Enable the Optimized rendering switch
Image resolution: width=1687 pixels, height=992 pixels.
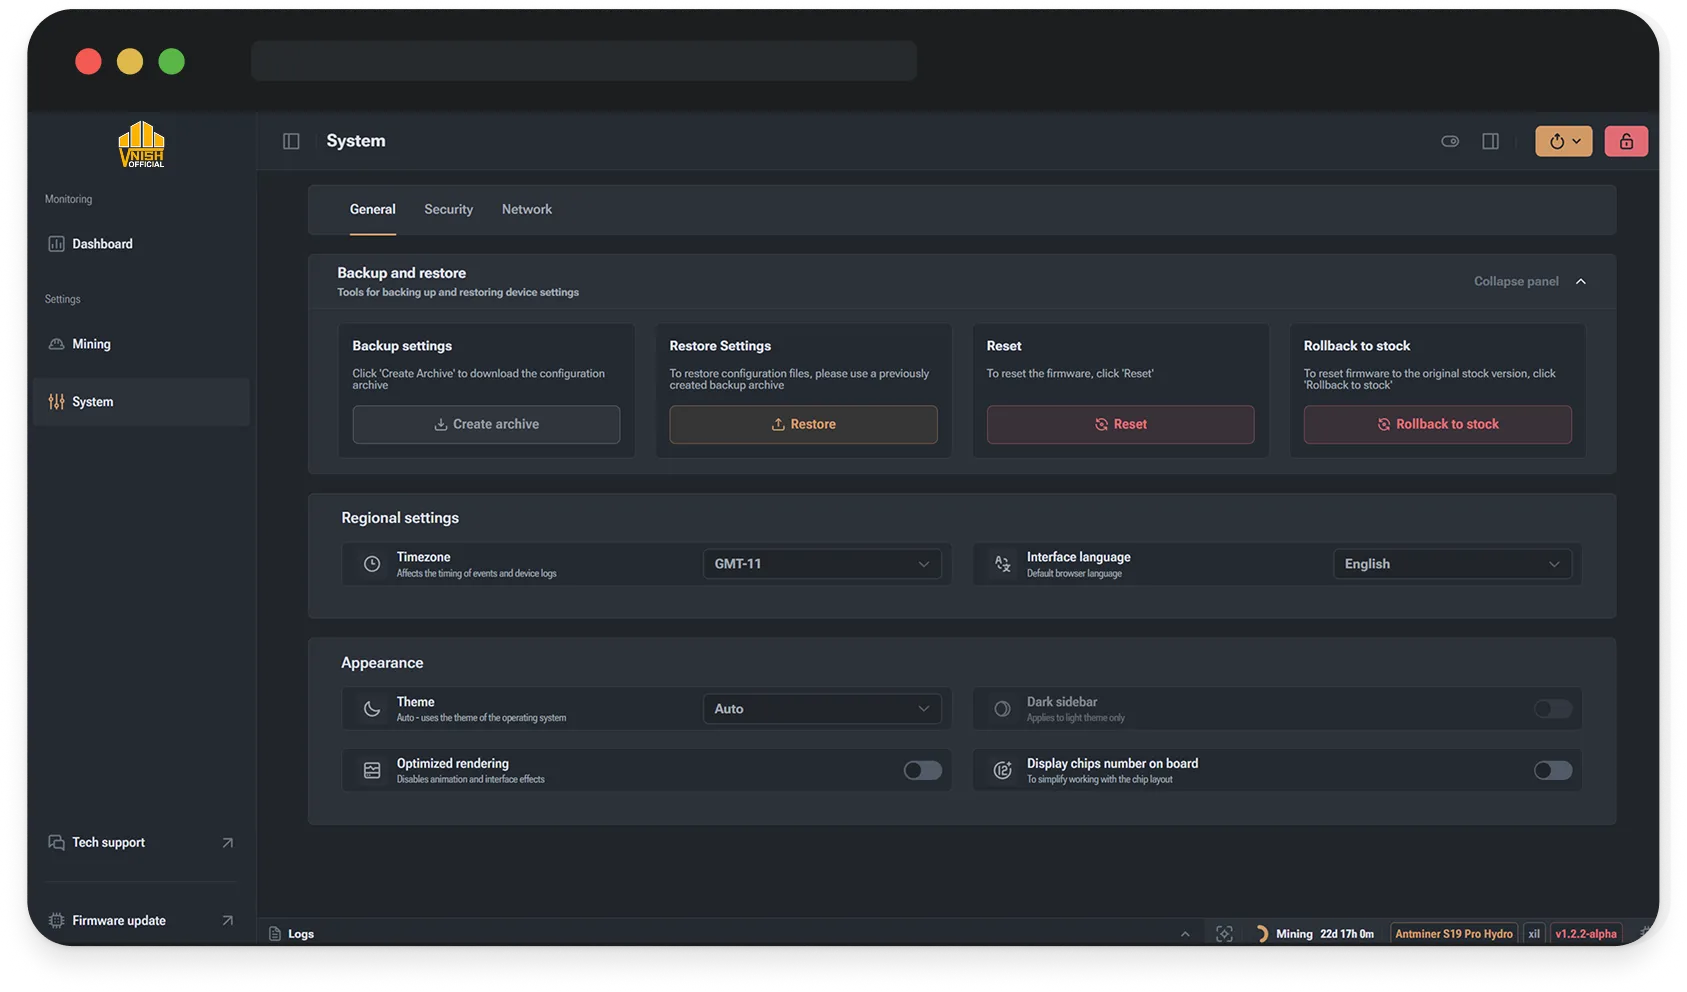(x=922, y=770)
